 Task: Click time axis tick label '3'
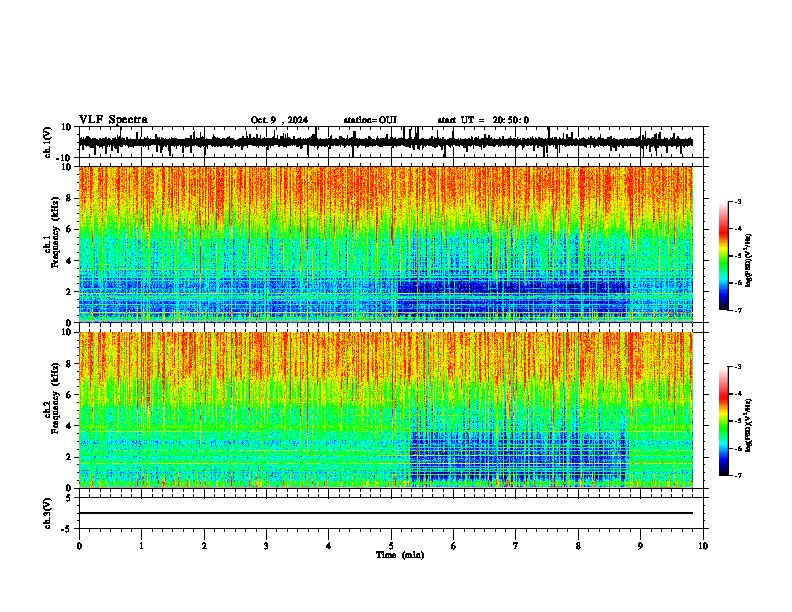click(266, 546)
